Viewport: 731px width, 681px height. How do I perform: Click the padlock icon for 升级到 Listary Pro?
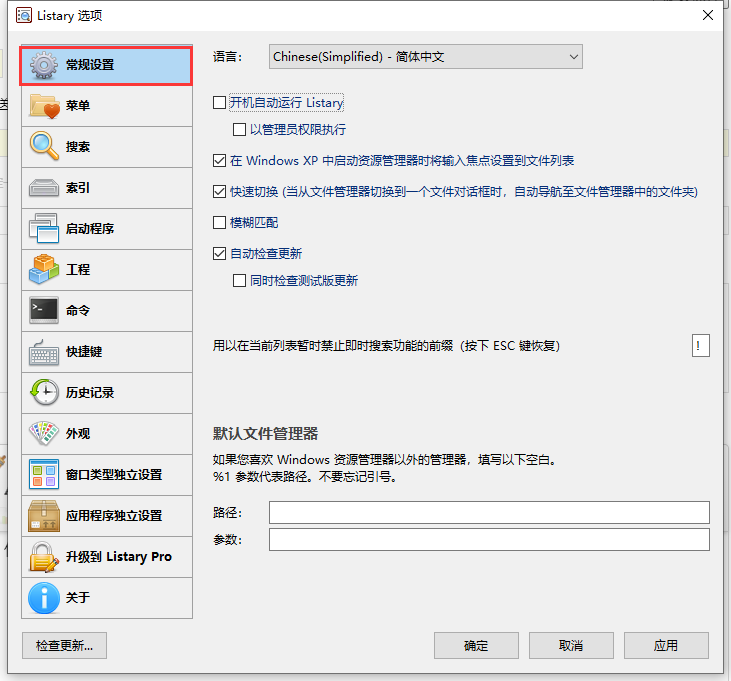pyautogui.click(x=44, y=557)
